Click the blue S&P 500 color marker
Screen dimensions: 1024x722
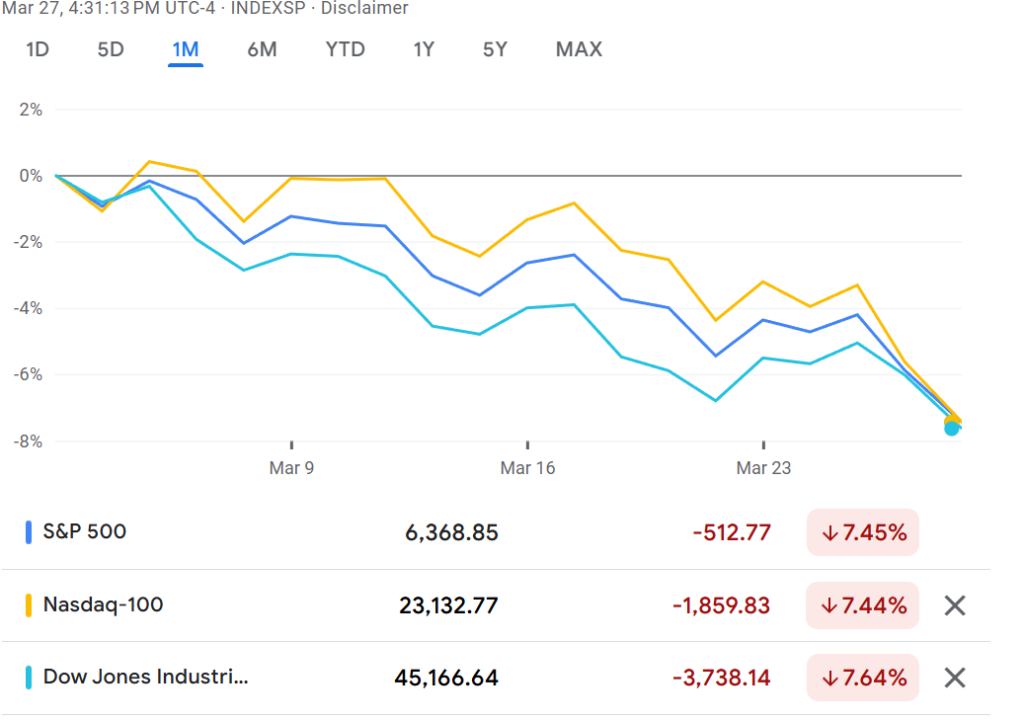tap(29, 532)
